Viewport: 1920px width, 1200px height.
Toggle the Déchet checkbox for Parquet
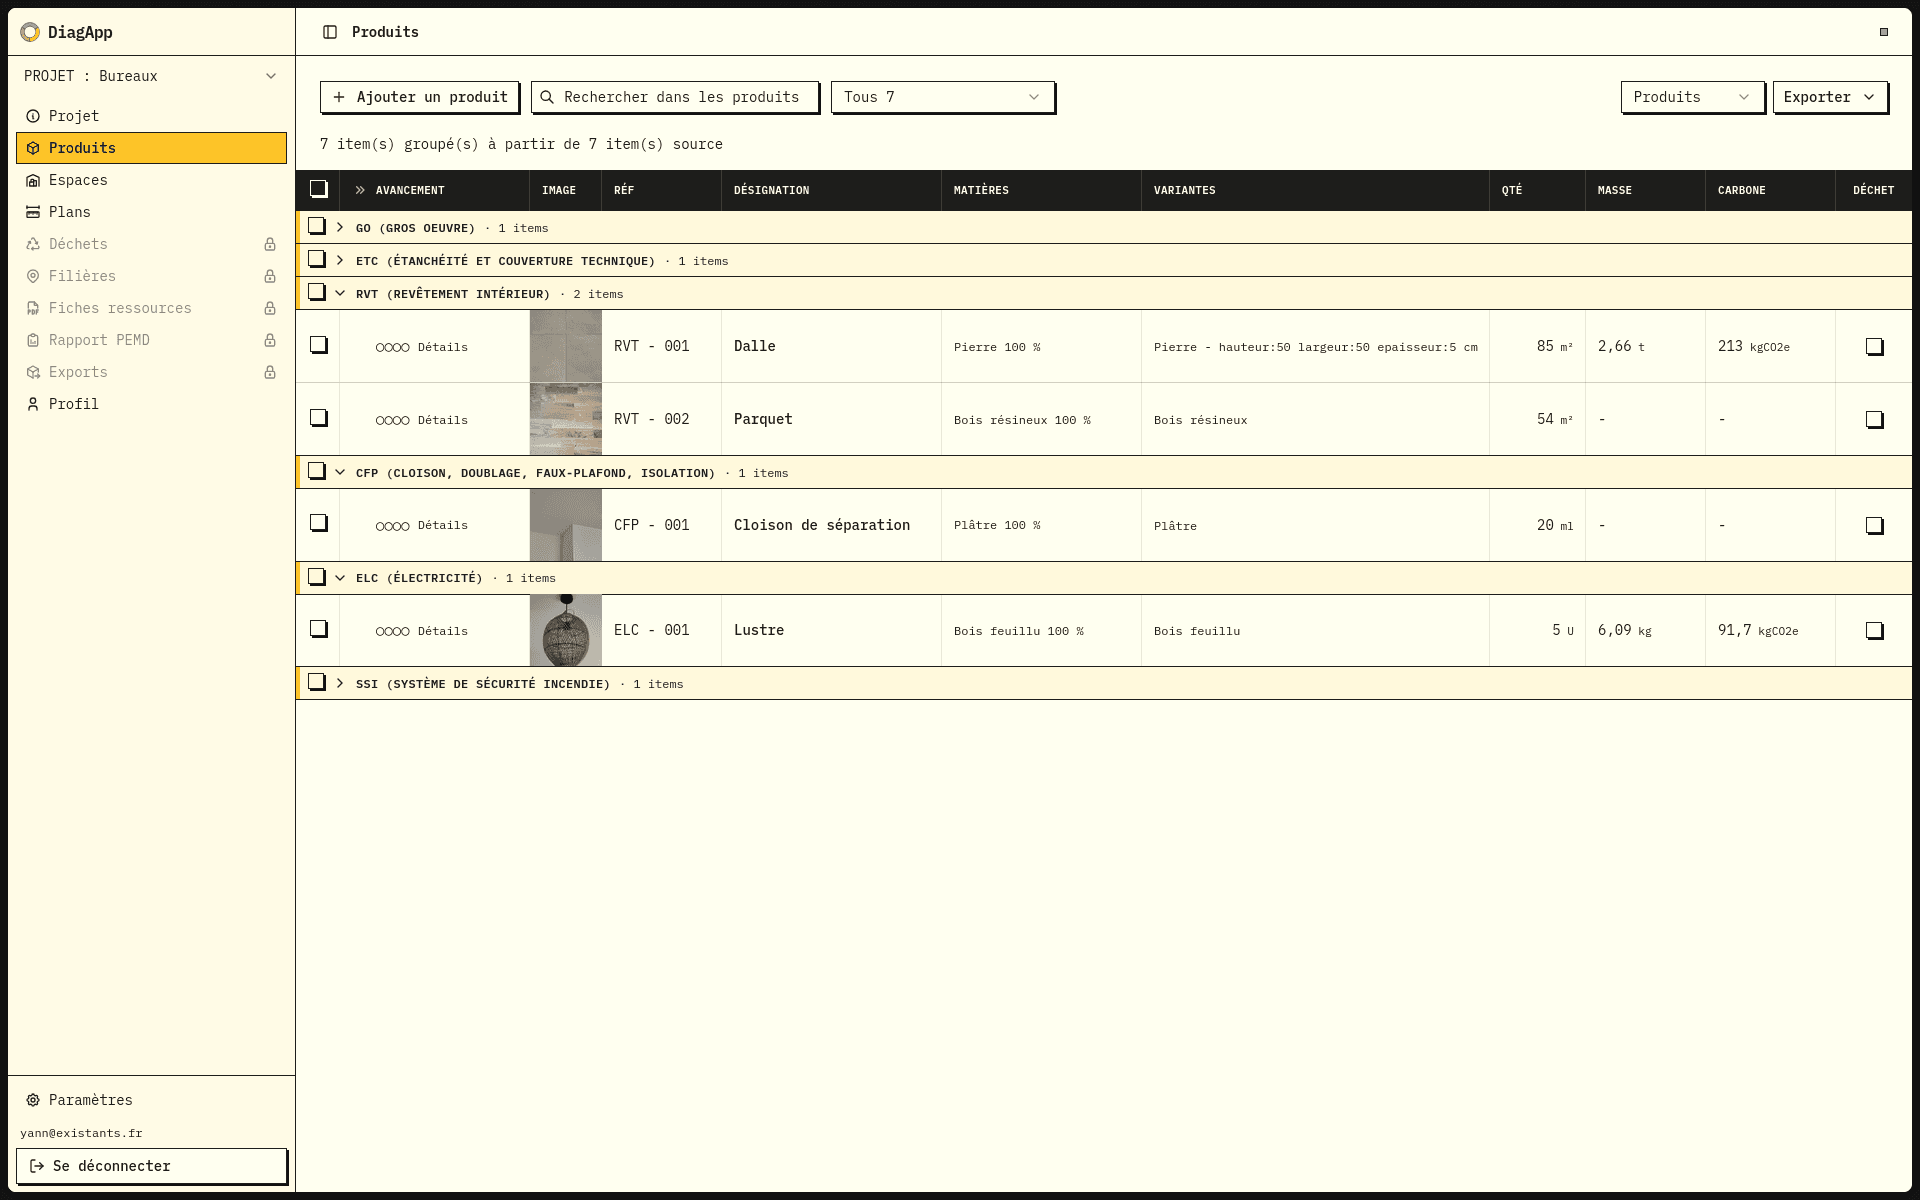click(x=1875, y=420)
